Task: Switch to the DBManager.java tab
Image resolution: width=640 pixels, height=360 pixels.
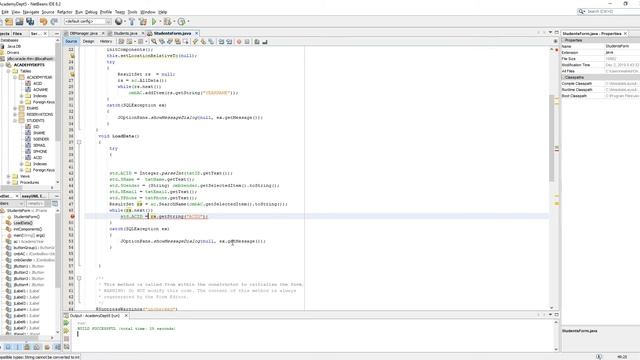Action: coord(84,33)
